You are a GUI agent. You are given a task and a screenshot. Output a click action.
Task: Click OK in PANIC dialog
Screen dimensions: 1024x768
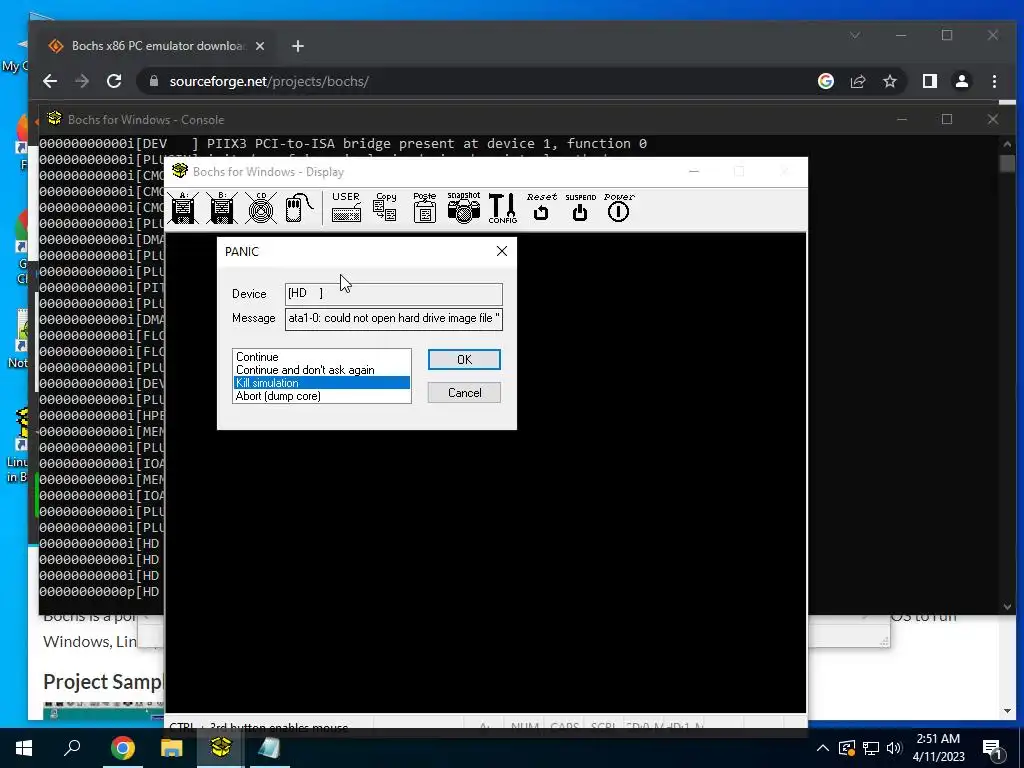coord(464,360)
